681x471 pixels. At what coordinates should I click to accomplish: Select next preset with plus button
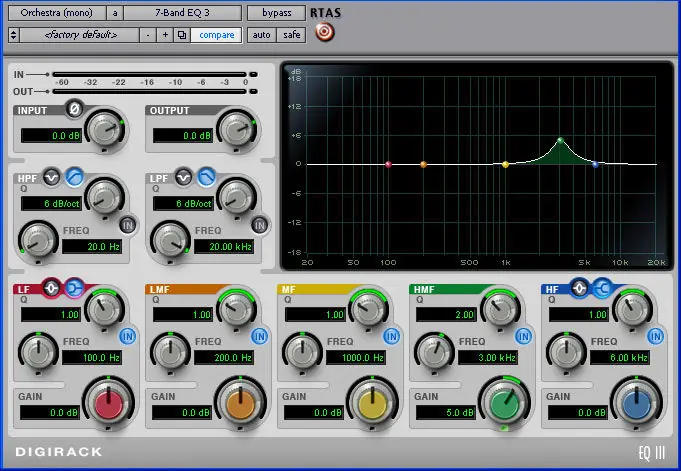(x=165, y=35)
